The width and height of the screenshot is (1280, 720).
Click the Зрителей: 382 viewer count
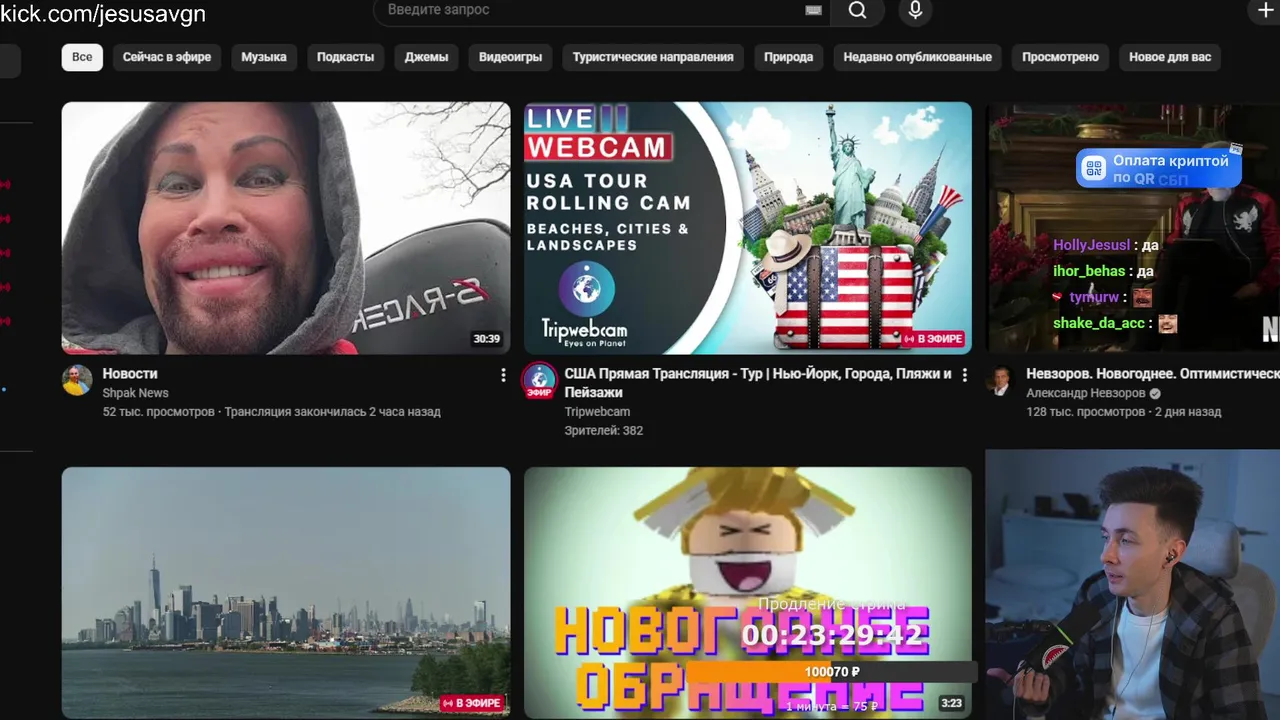click(604, 431)
